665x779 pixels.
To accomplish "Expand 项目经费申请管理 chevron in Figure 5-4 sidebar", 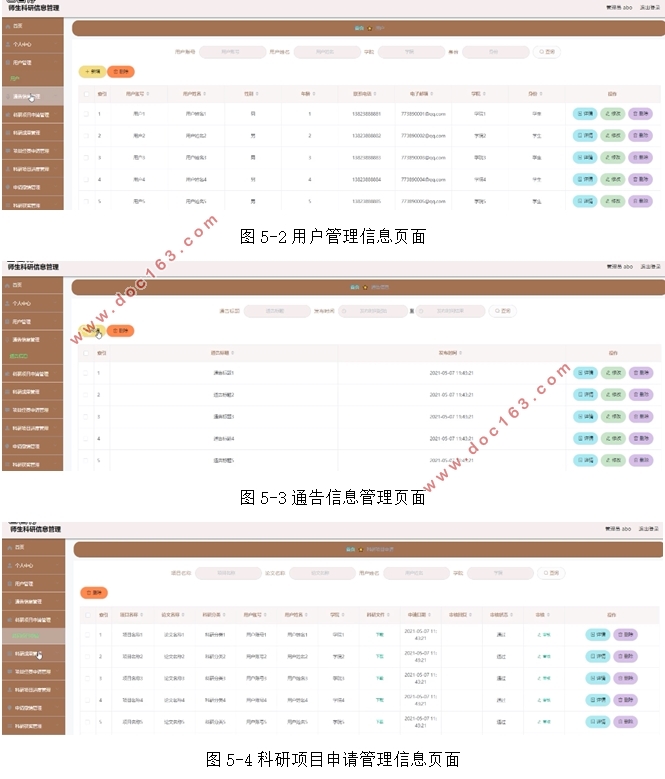I will pos(58,672).
